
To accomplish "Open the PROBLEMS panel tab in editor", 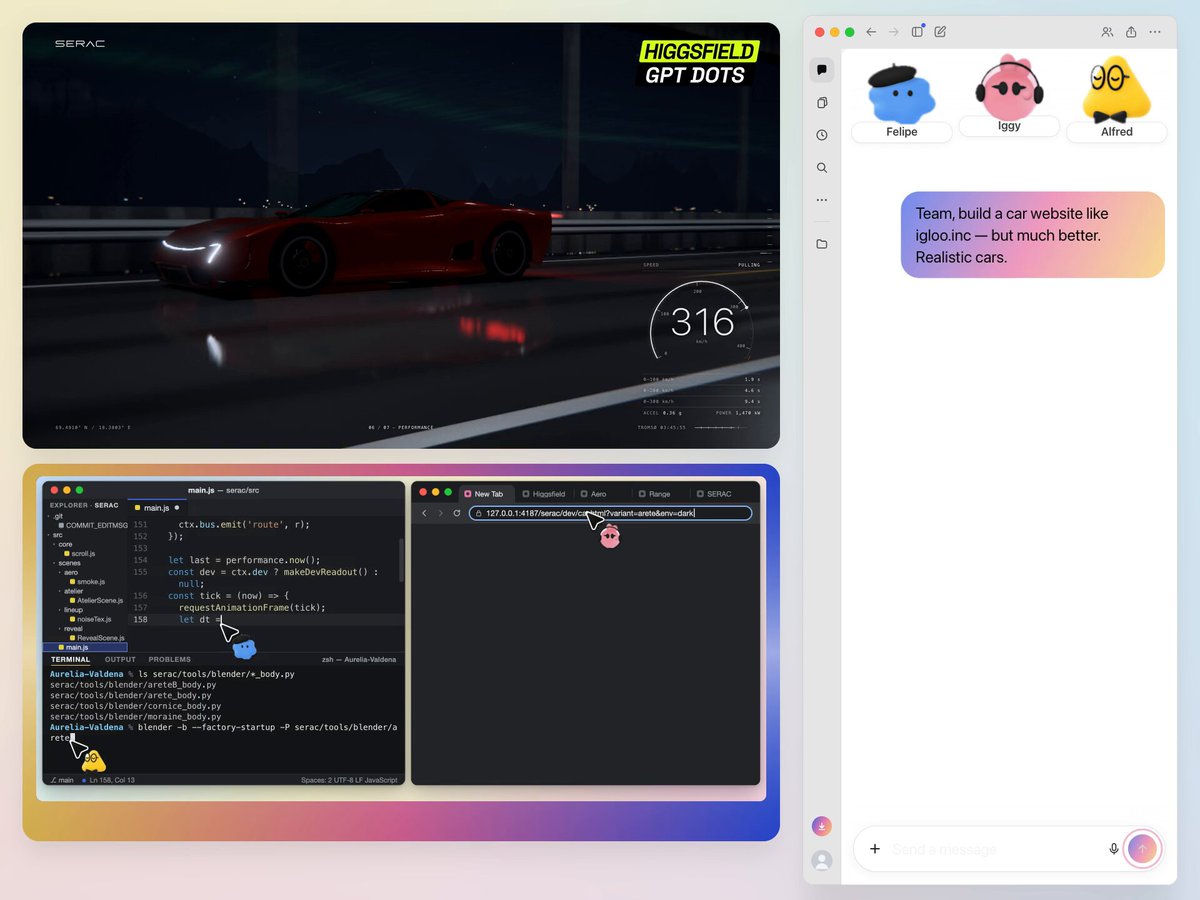I will [x=169, y=660].
